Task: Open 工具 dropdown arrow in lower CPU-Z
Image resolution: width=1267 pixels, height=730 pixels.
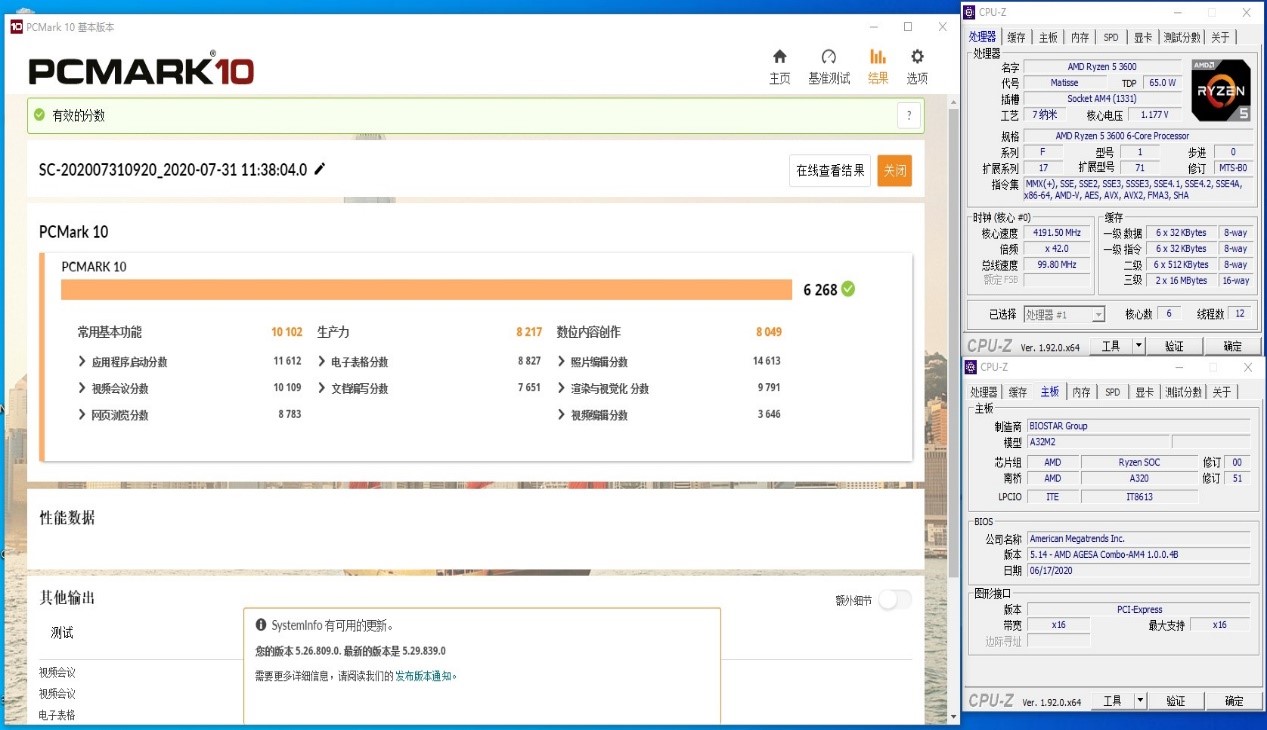Action: click(1139, 701)
